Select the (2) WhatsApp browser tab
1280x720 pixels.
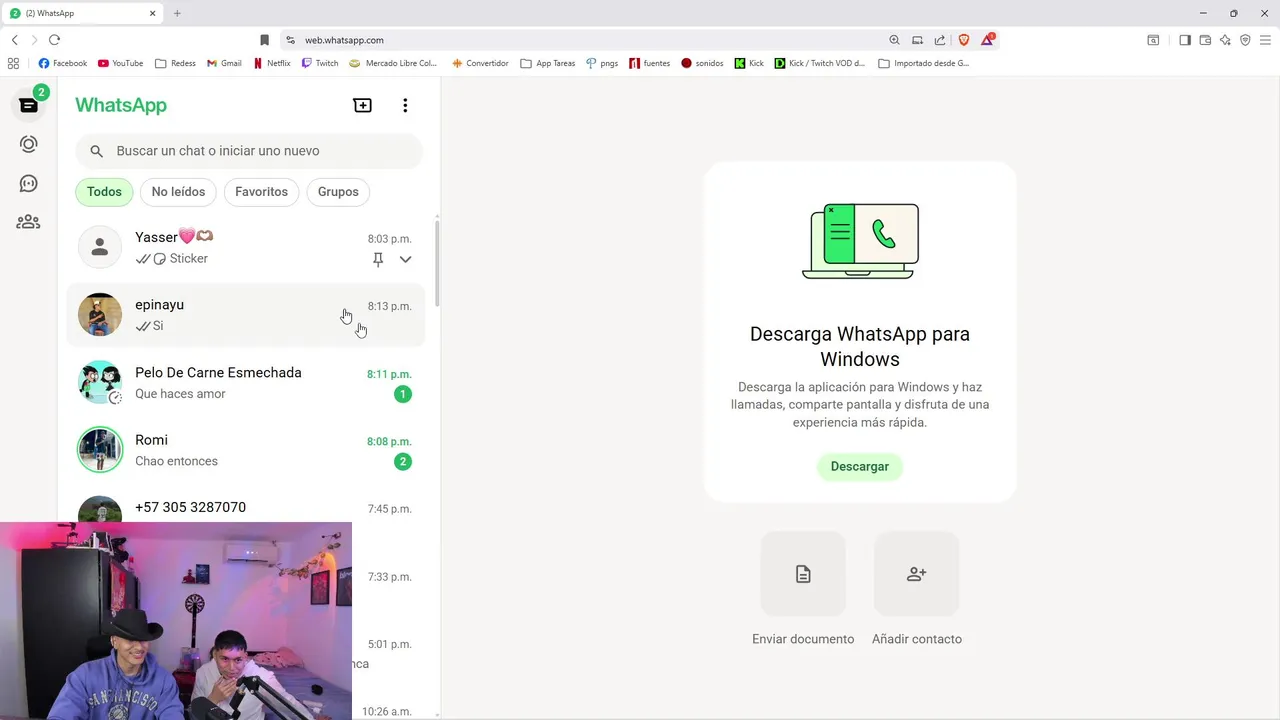pos(84,13)
